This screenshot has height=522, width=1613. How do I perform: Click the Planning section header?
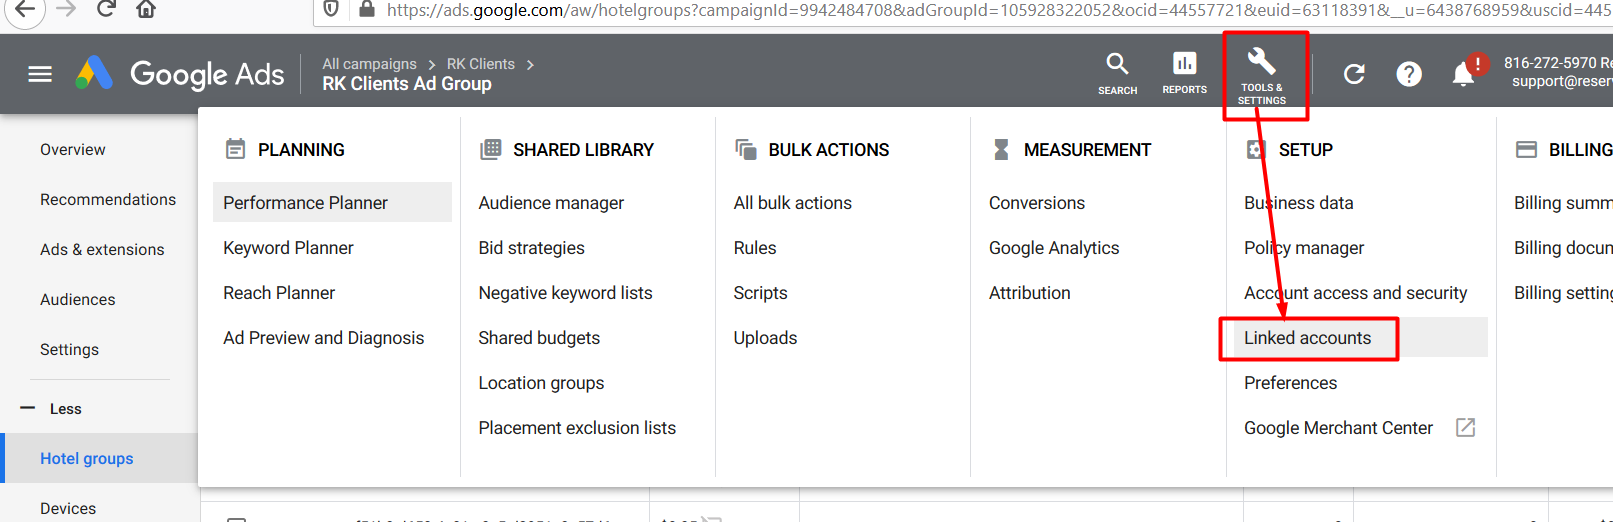285,150
